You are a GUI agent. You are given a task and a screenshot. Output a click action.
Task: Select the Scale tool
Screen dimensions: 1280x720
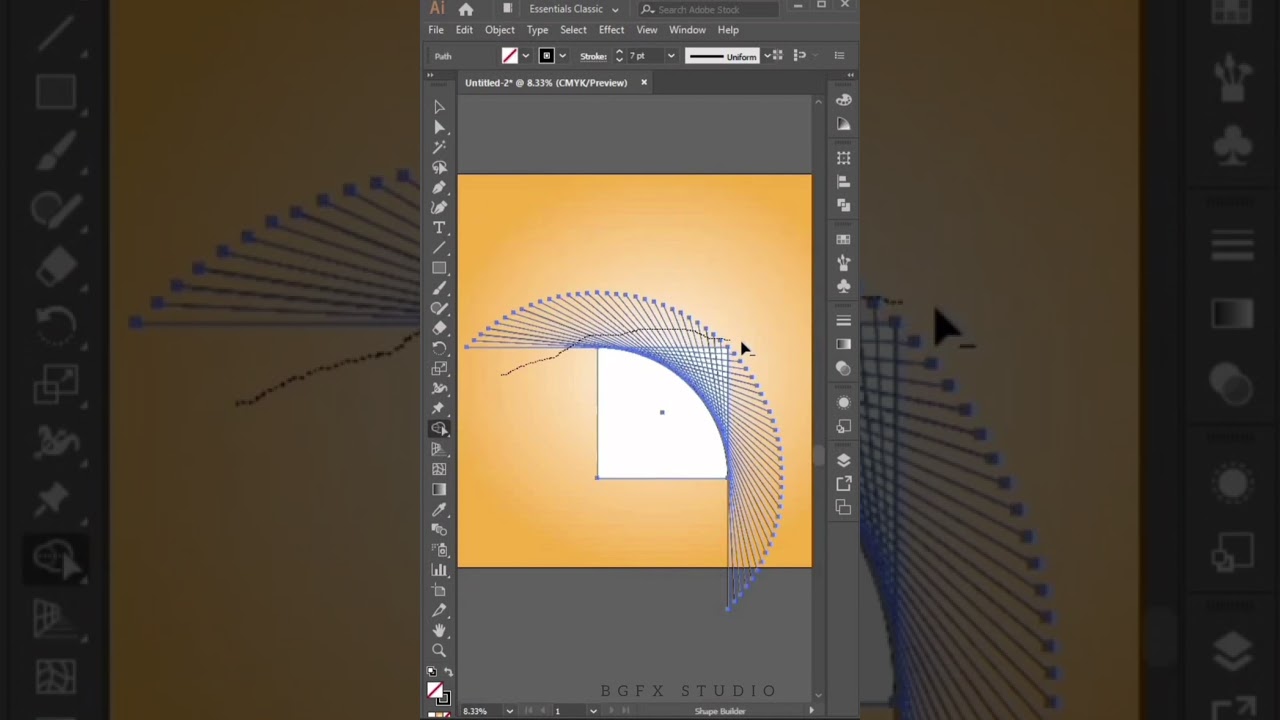pos(439,368)
